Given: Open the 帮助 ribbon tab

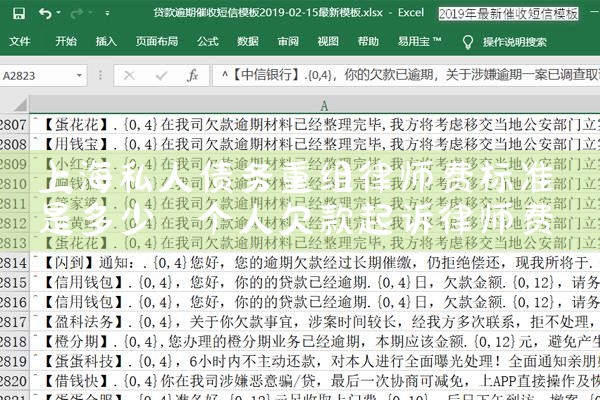Looking at the screenshot, I should coord(368,41).
